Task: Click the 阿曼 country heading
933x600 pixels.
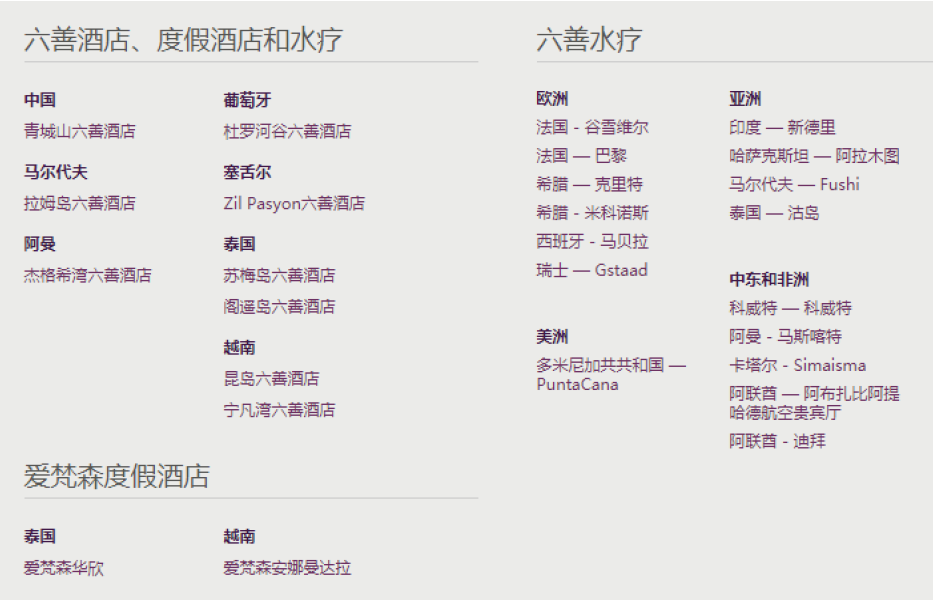Action: [x=40, y=244]
